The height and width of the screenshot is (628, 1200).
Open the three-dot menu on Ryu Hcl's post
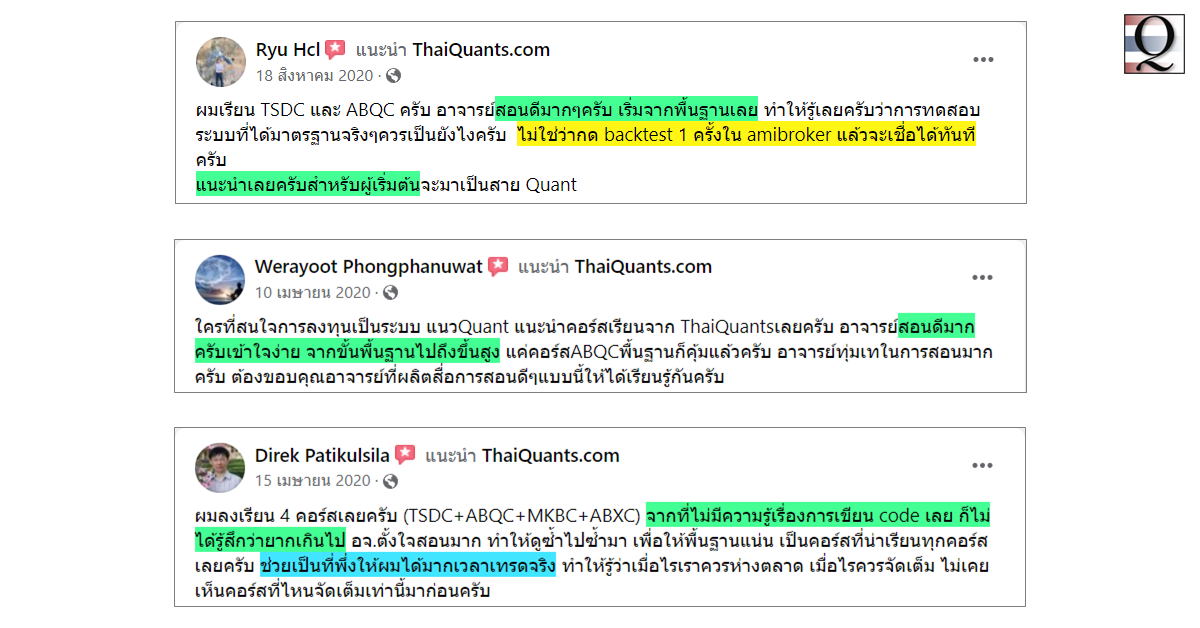click(x=984, y=59)
